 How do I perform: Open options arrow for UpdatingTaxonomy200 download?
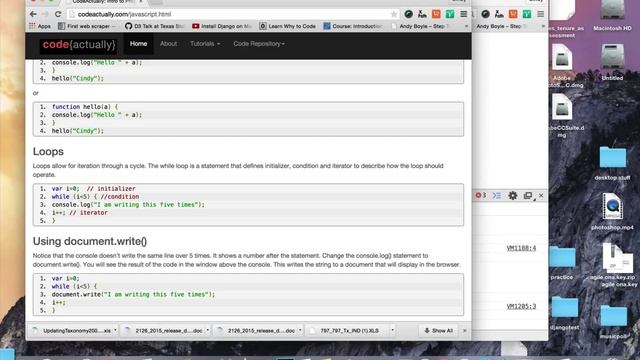(x=115, y=330)
